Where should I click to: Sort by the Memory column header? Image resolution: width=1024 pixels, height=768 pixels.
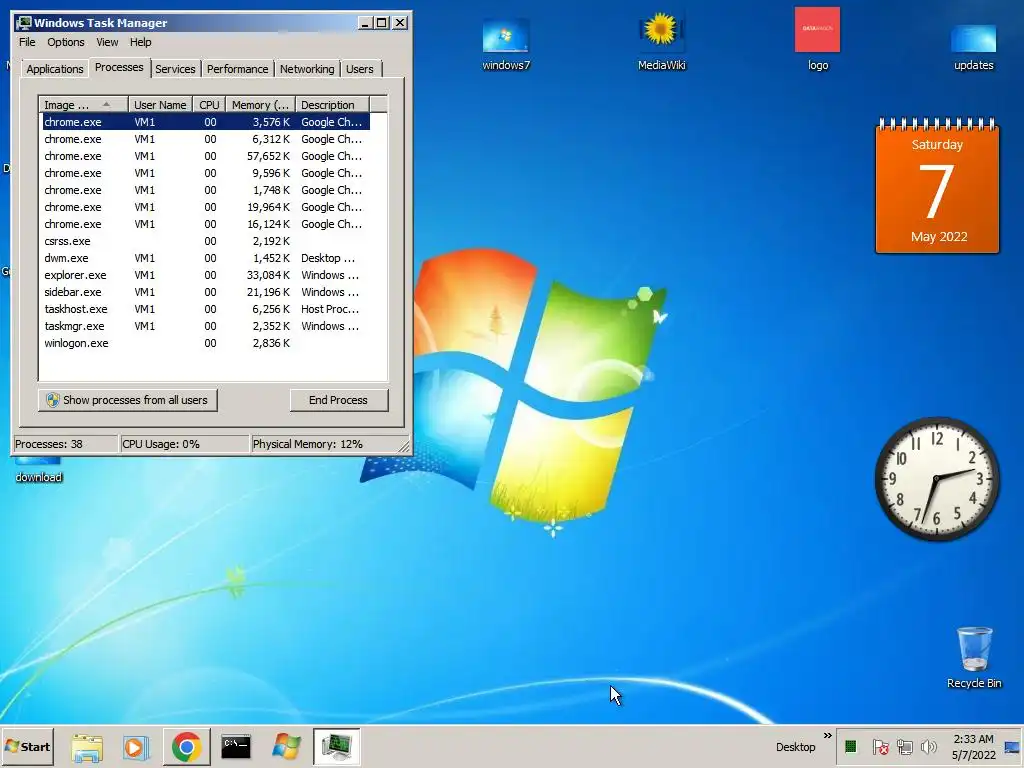[261, 104]
